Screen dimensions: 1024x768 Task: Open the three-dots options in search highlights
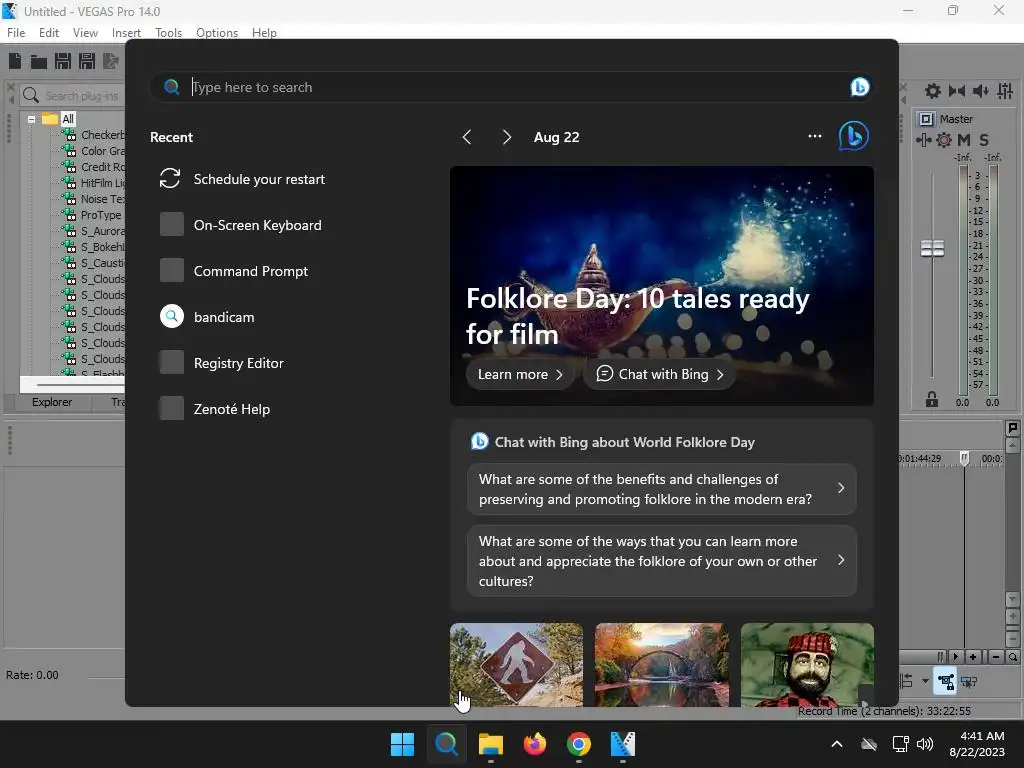click(814, 136)
